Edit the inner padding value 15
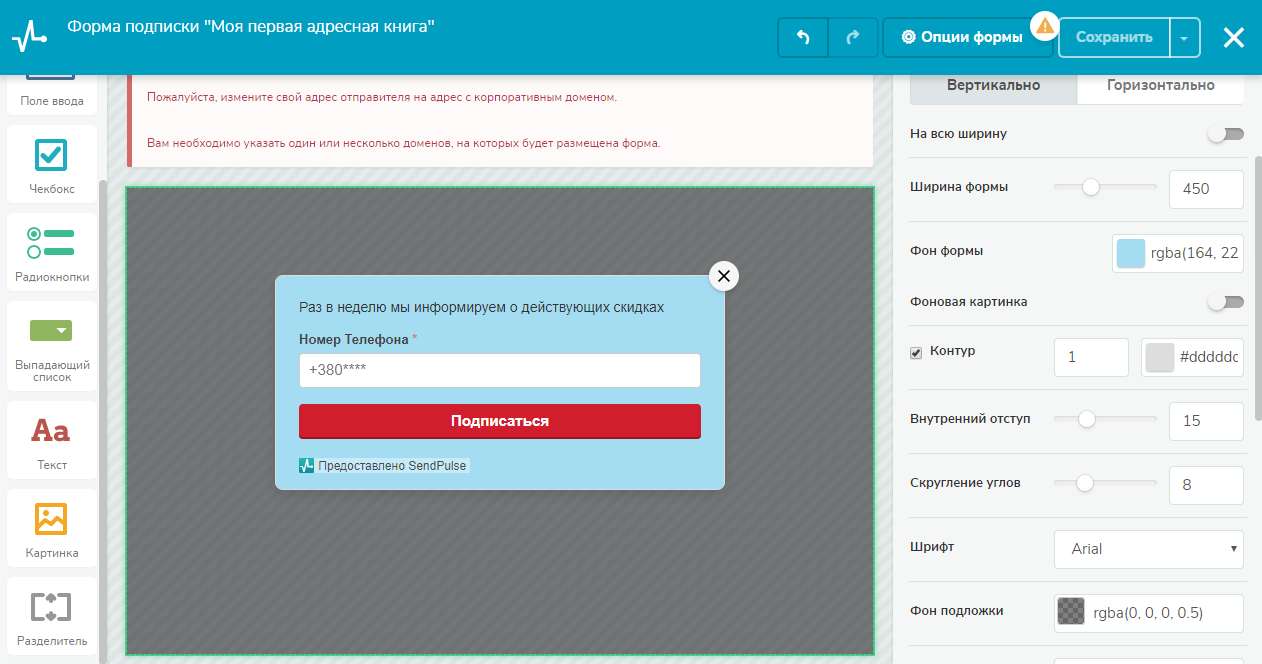 tap(1206, 421)
